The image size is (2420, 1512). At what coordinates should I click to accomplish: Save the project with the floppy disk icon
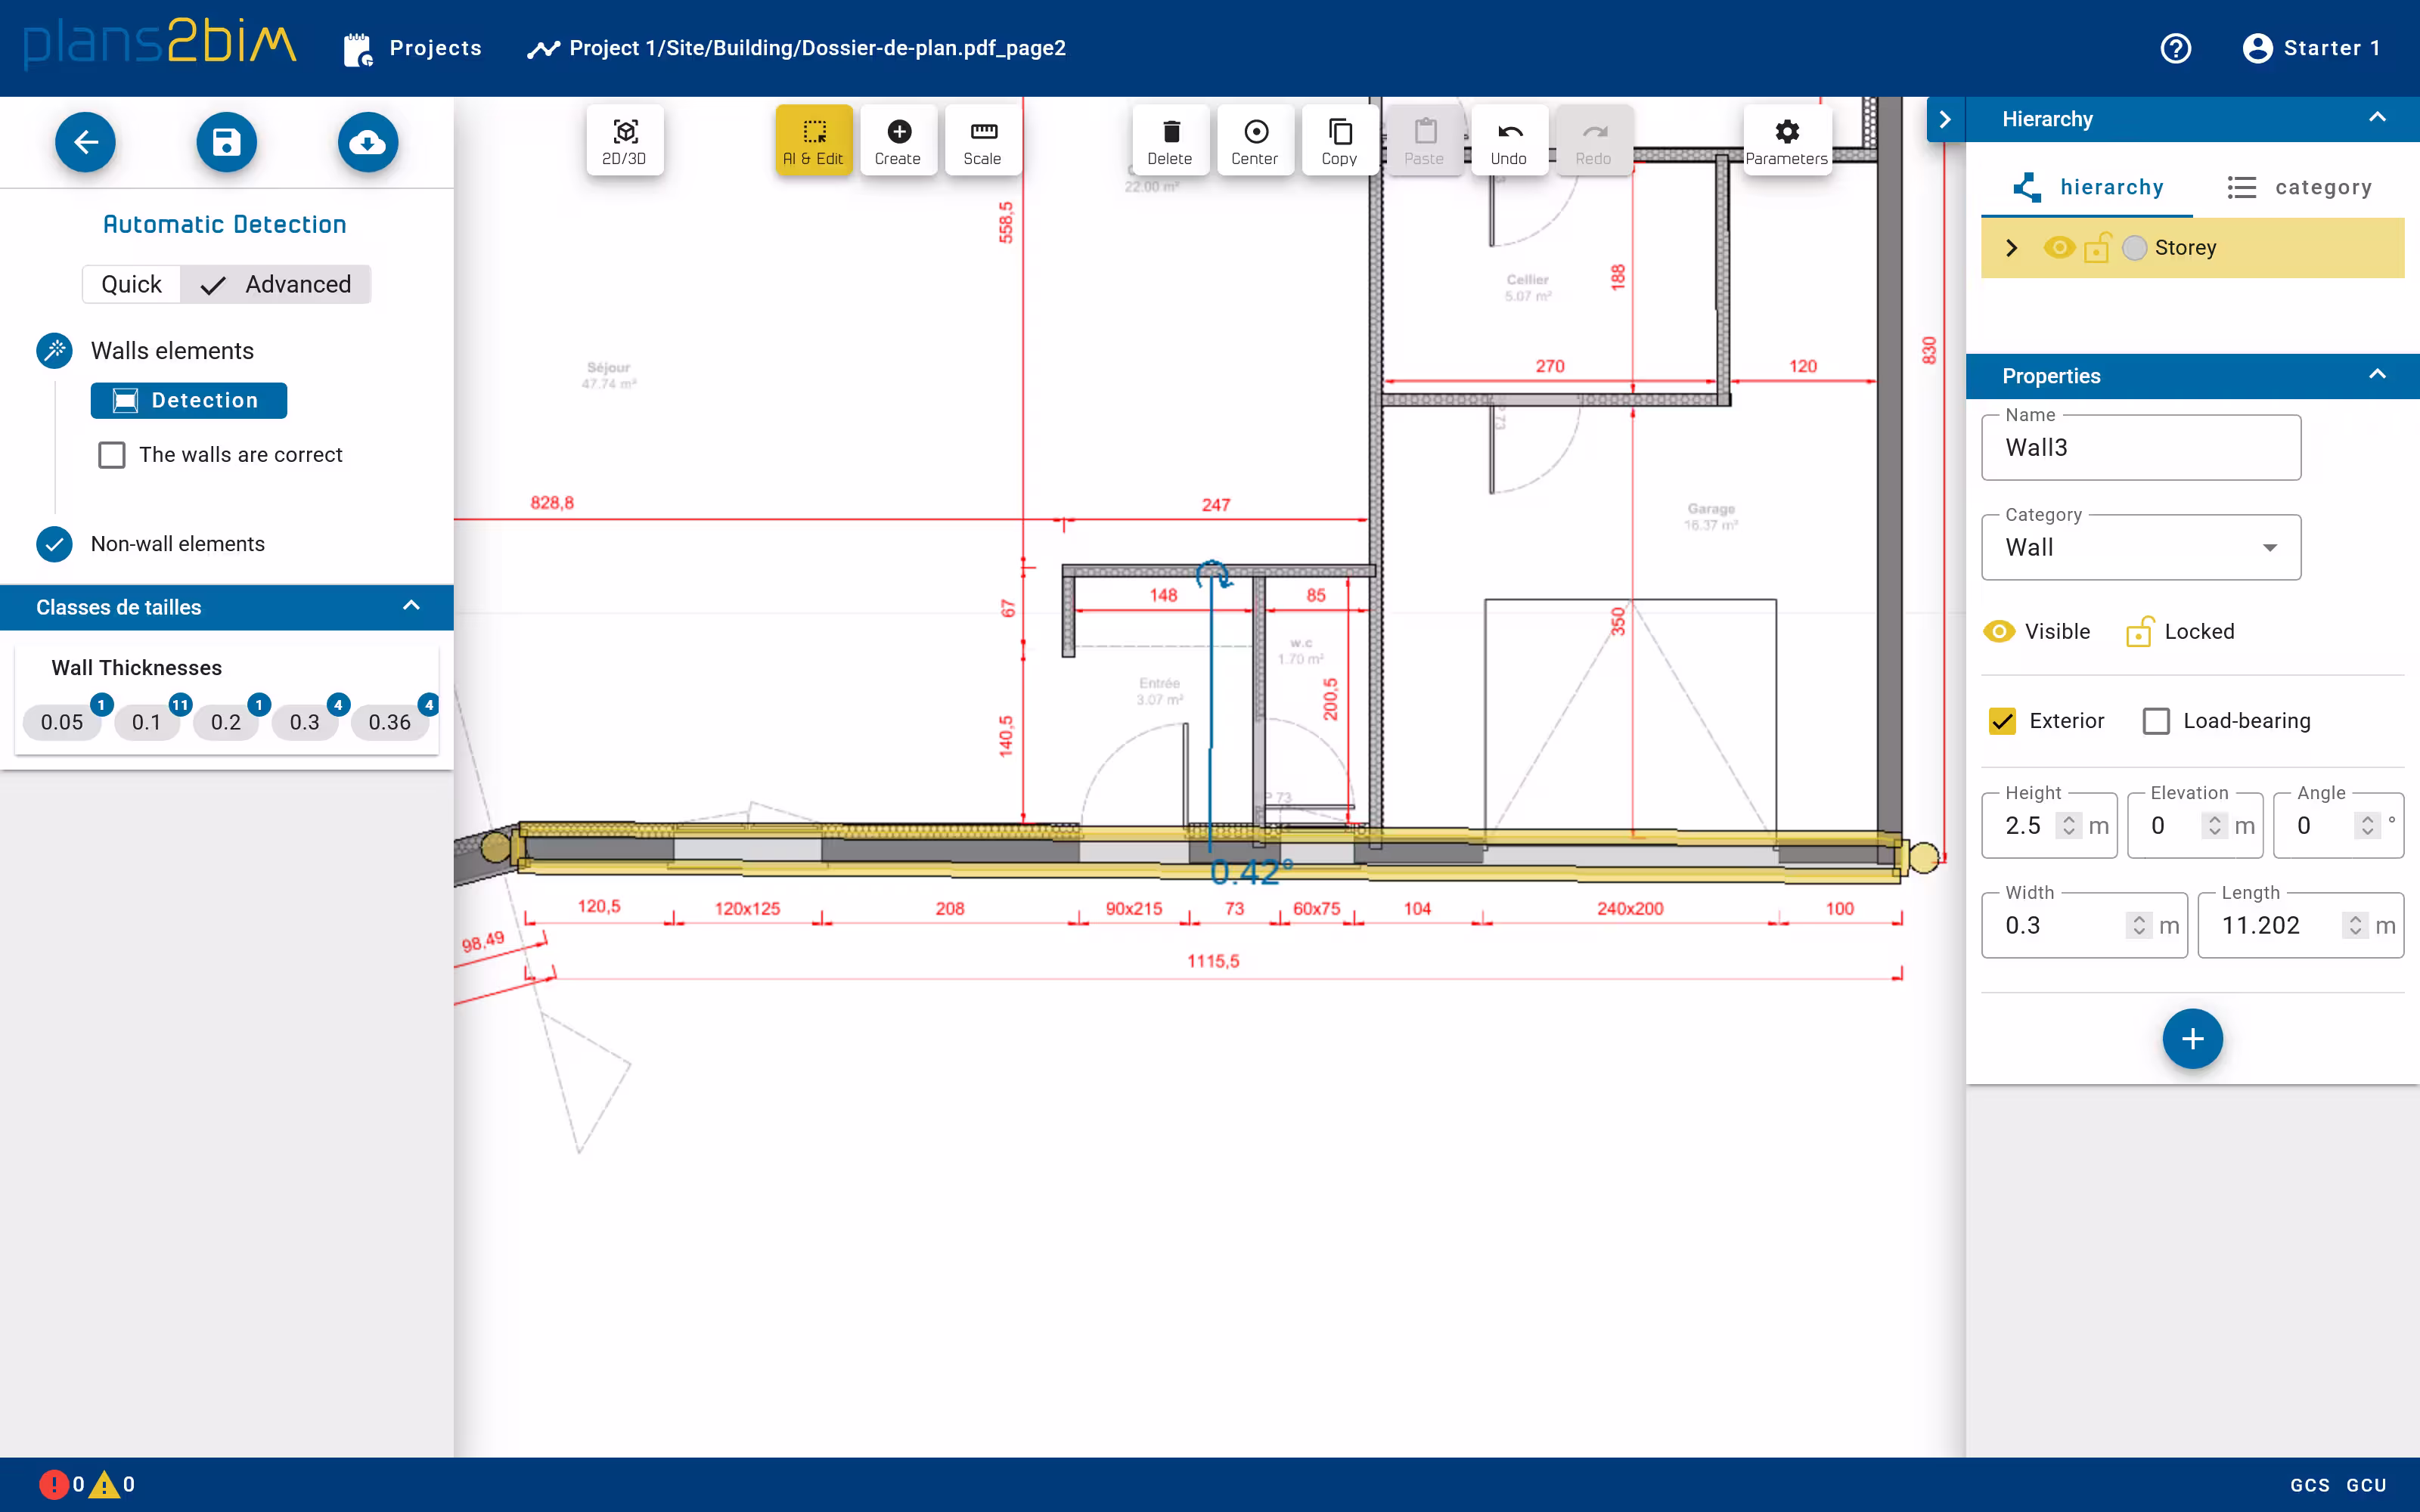point(226,142)
